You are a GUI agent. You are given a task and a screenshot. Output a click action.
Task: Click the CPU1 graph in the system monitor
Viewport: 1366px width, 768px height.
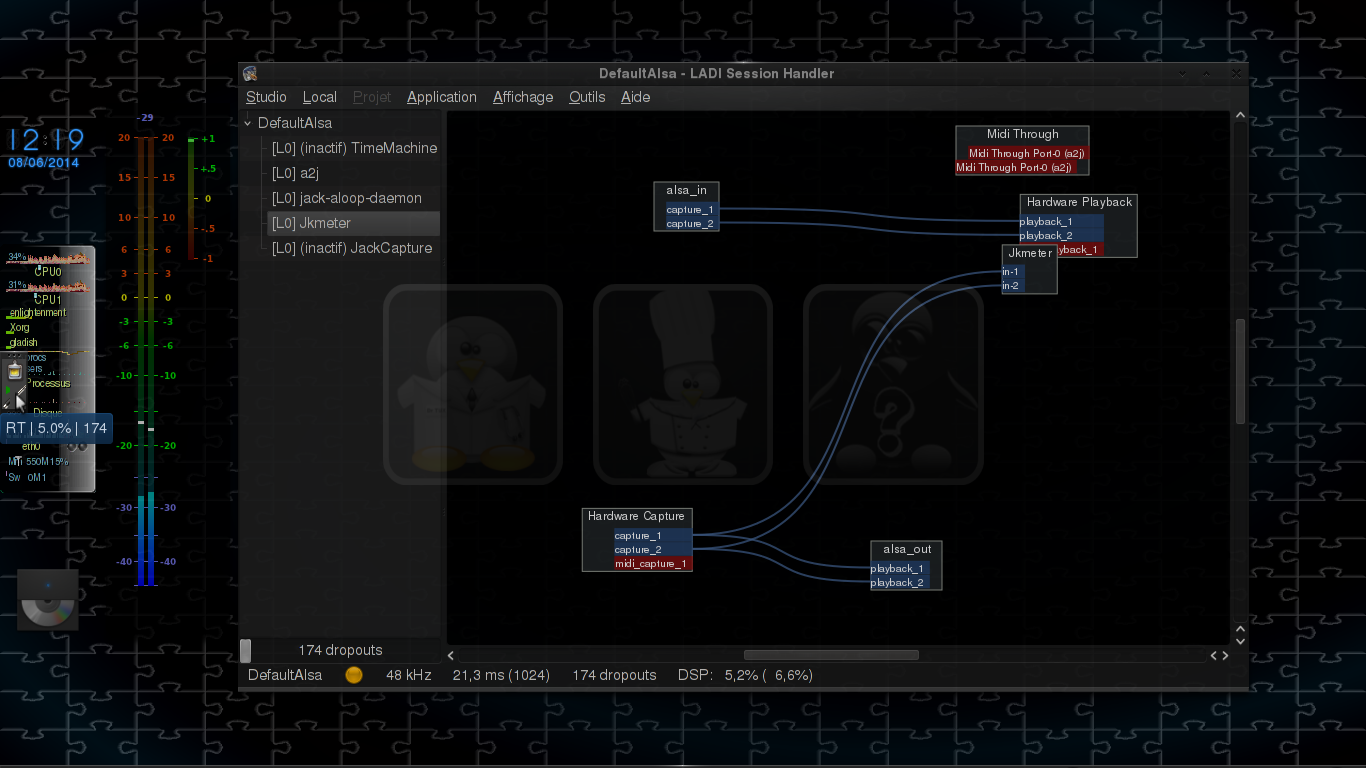pyautogui.click(x=48, y=287)
